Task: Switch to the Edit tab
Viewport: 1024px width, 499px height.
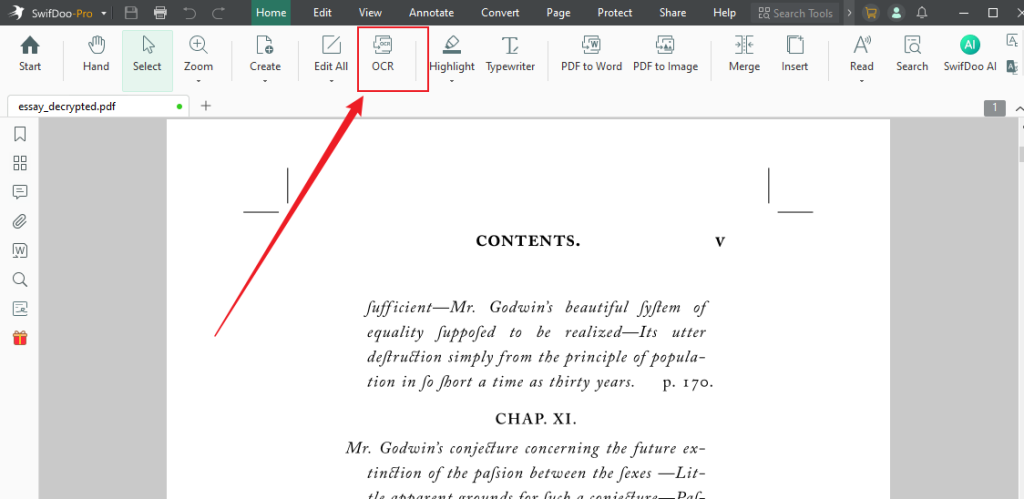Action: [x=322, y=12]
